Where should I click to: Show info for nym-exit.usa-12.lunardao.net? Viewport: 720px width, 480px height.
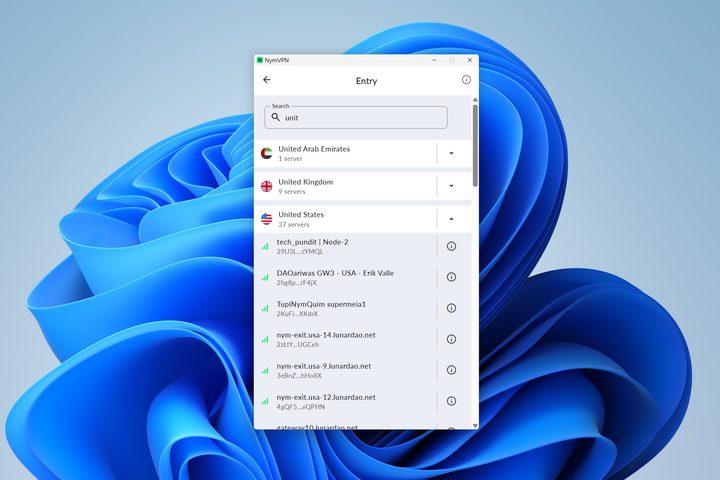coord(451,401)
